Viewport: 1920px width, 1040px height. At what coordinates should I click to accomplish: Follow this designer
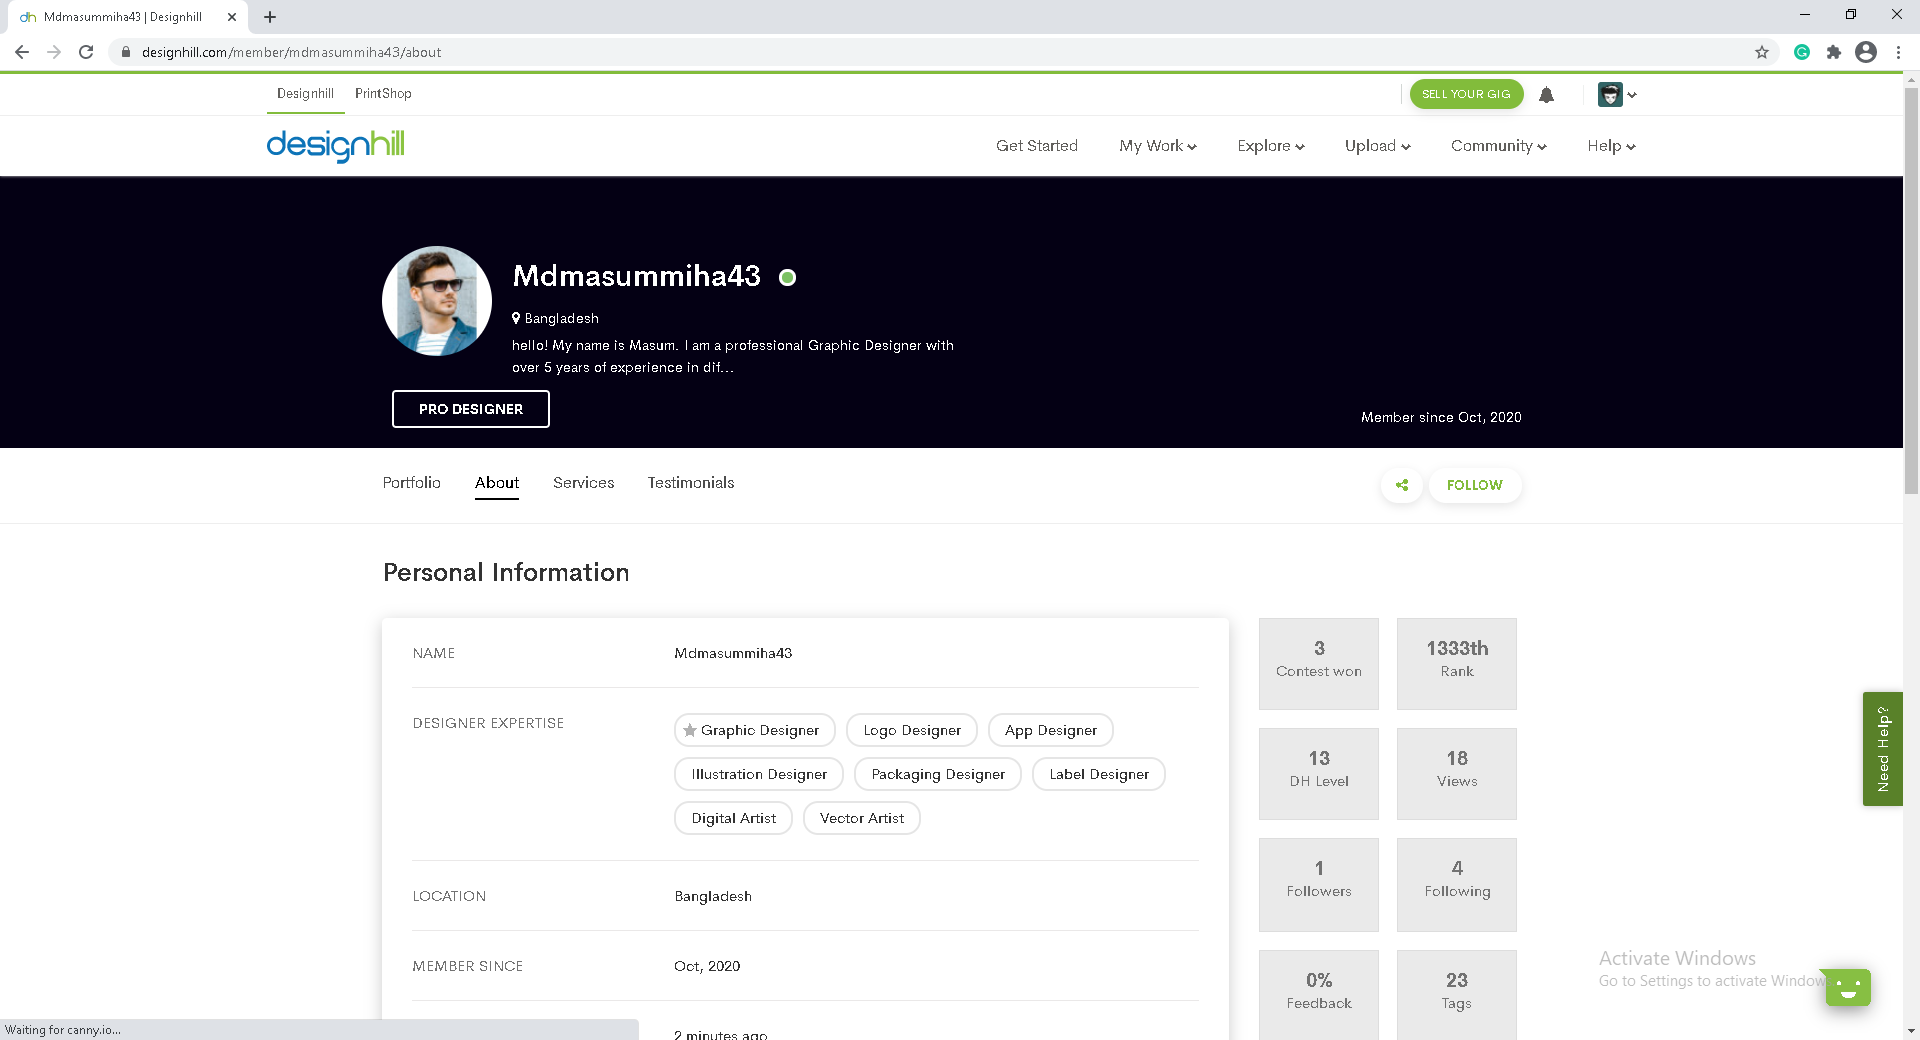point(1474,485)
